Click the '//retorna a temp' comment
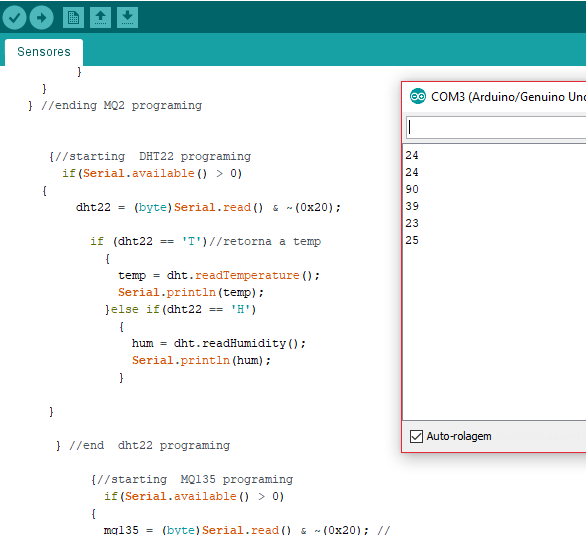 pyautogui.click(x=265, y=242)
